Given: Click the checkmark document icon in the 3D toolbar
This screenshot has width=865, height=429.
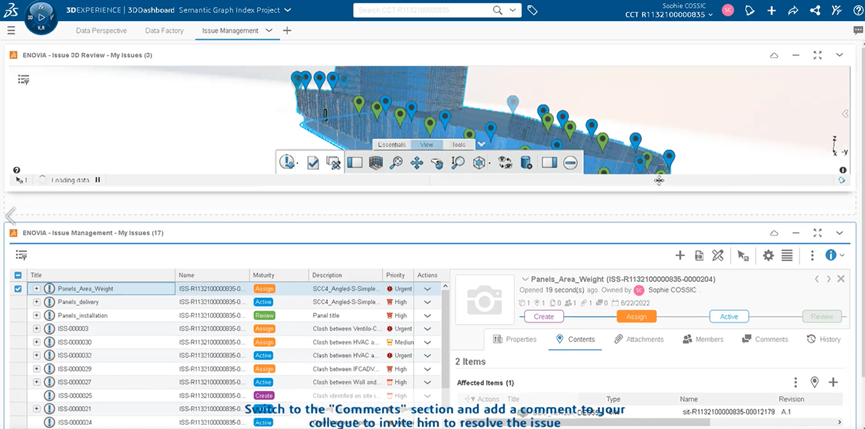Looking at the screenshot, I should coord(313,163).
